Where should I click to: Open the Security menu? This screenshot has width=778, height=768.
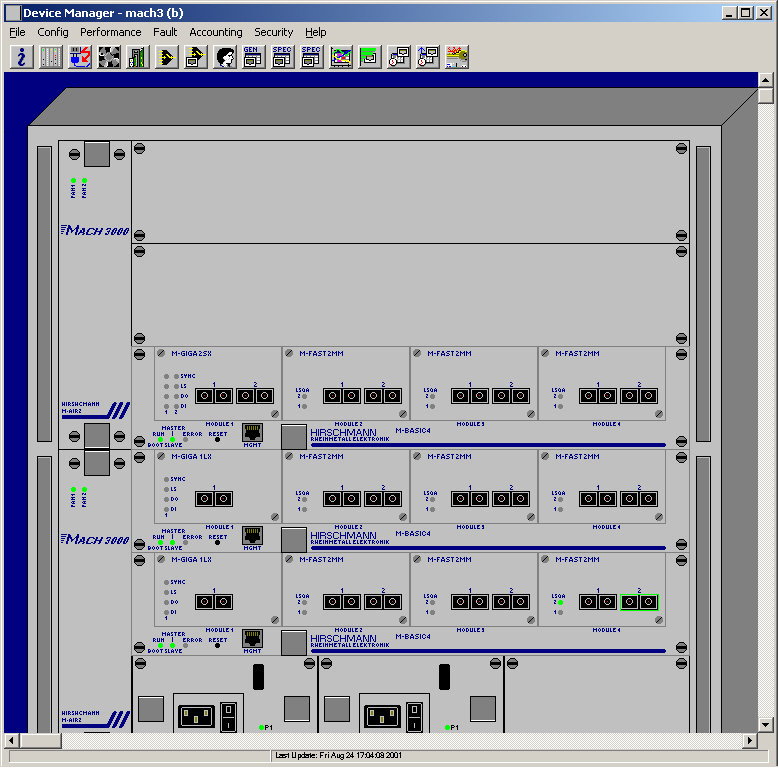tap(273, 32)
